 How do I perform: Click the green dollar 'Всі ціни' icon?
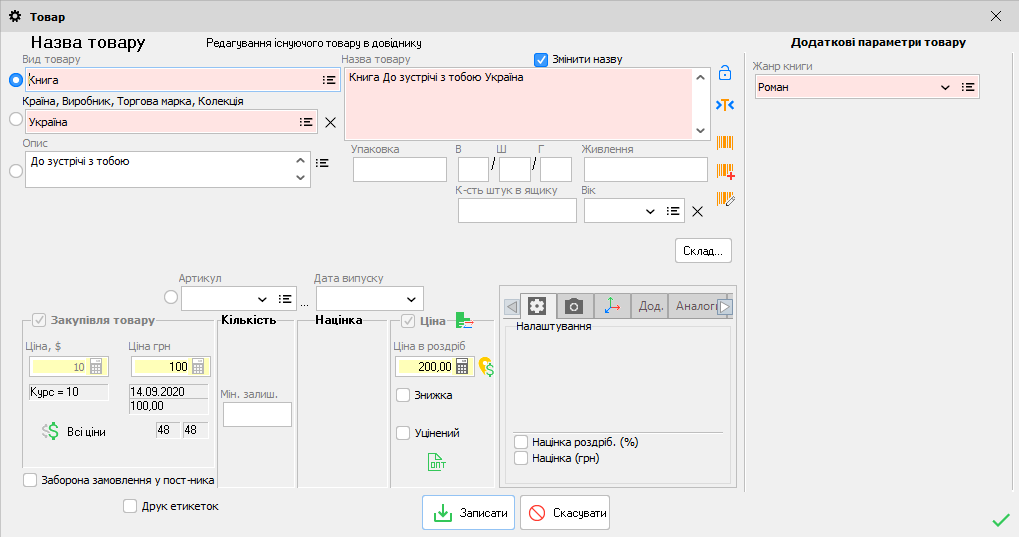tap(51, 431)
